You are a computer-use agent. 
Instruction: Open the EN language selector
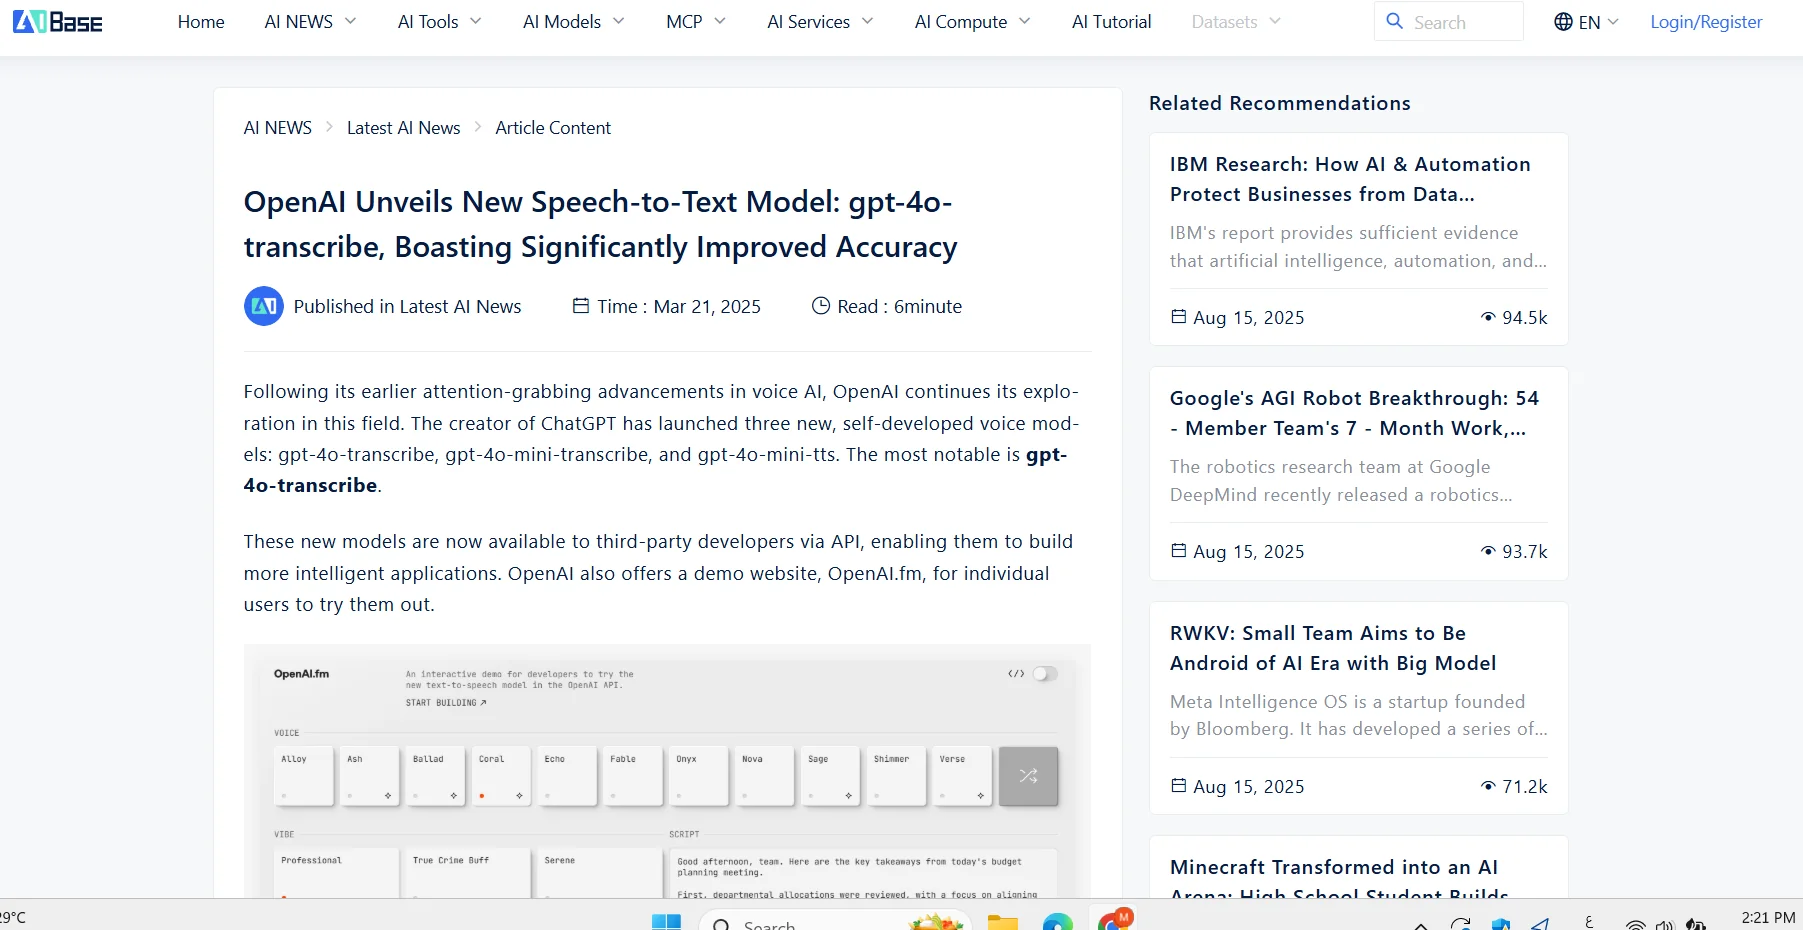tap(1587, 22)
